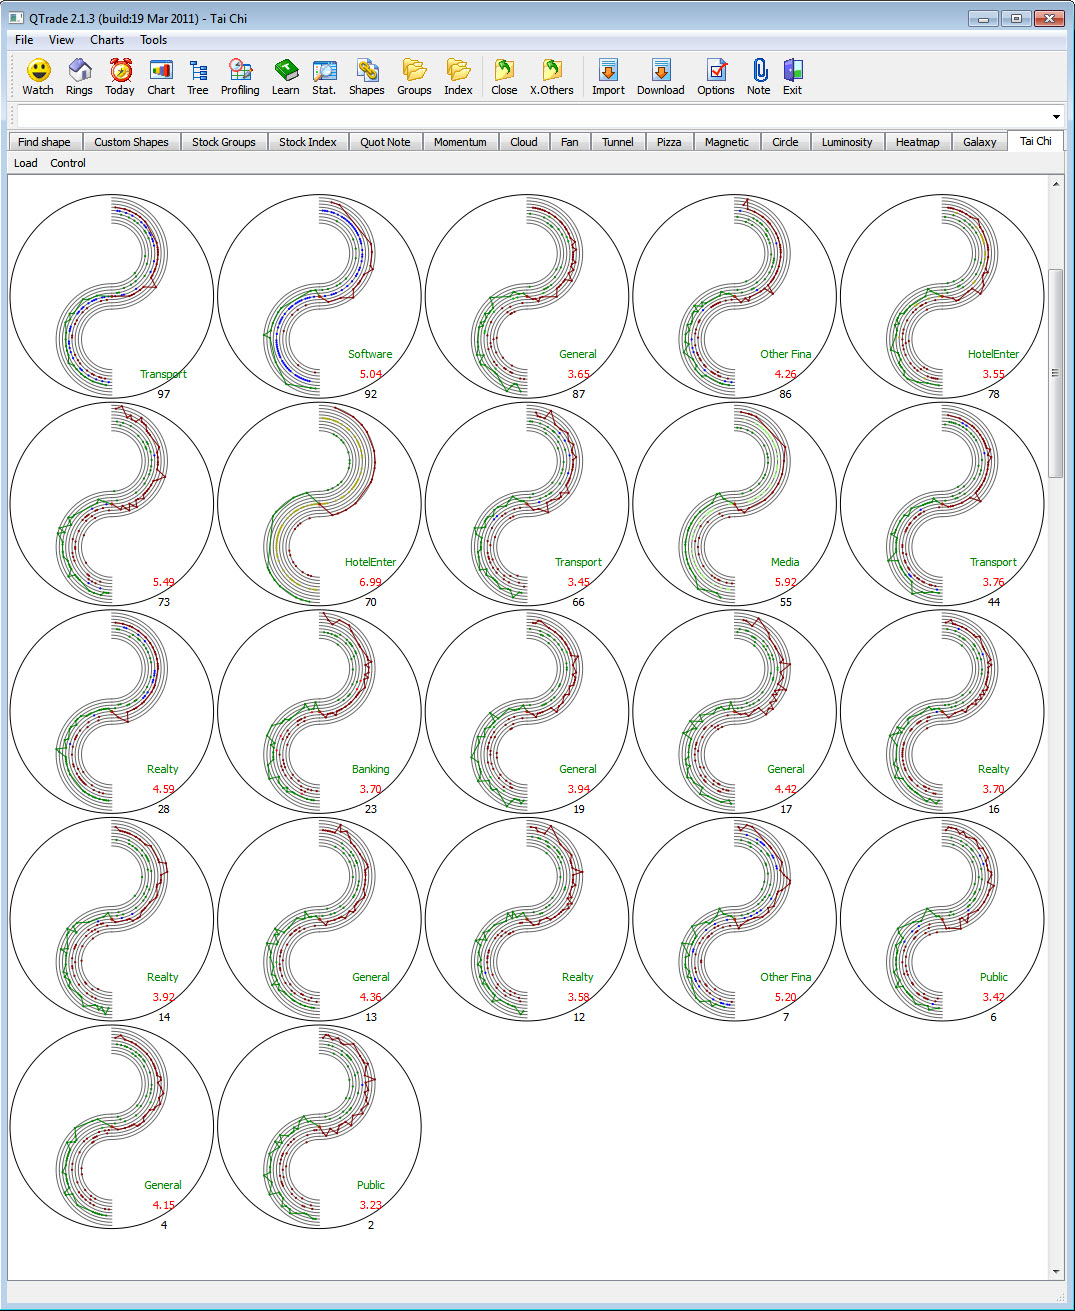Screen dimensions: 1075x1311
Task: Switch to the Heatmap tab
Action: tap(917, 141)
